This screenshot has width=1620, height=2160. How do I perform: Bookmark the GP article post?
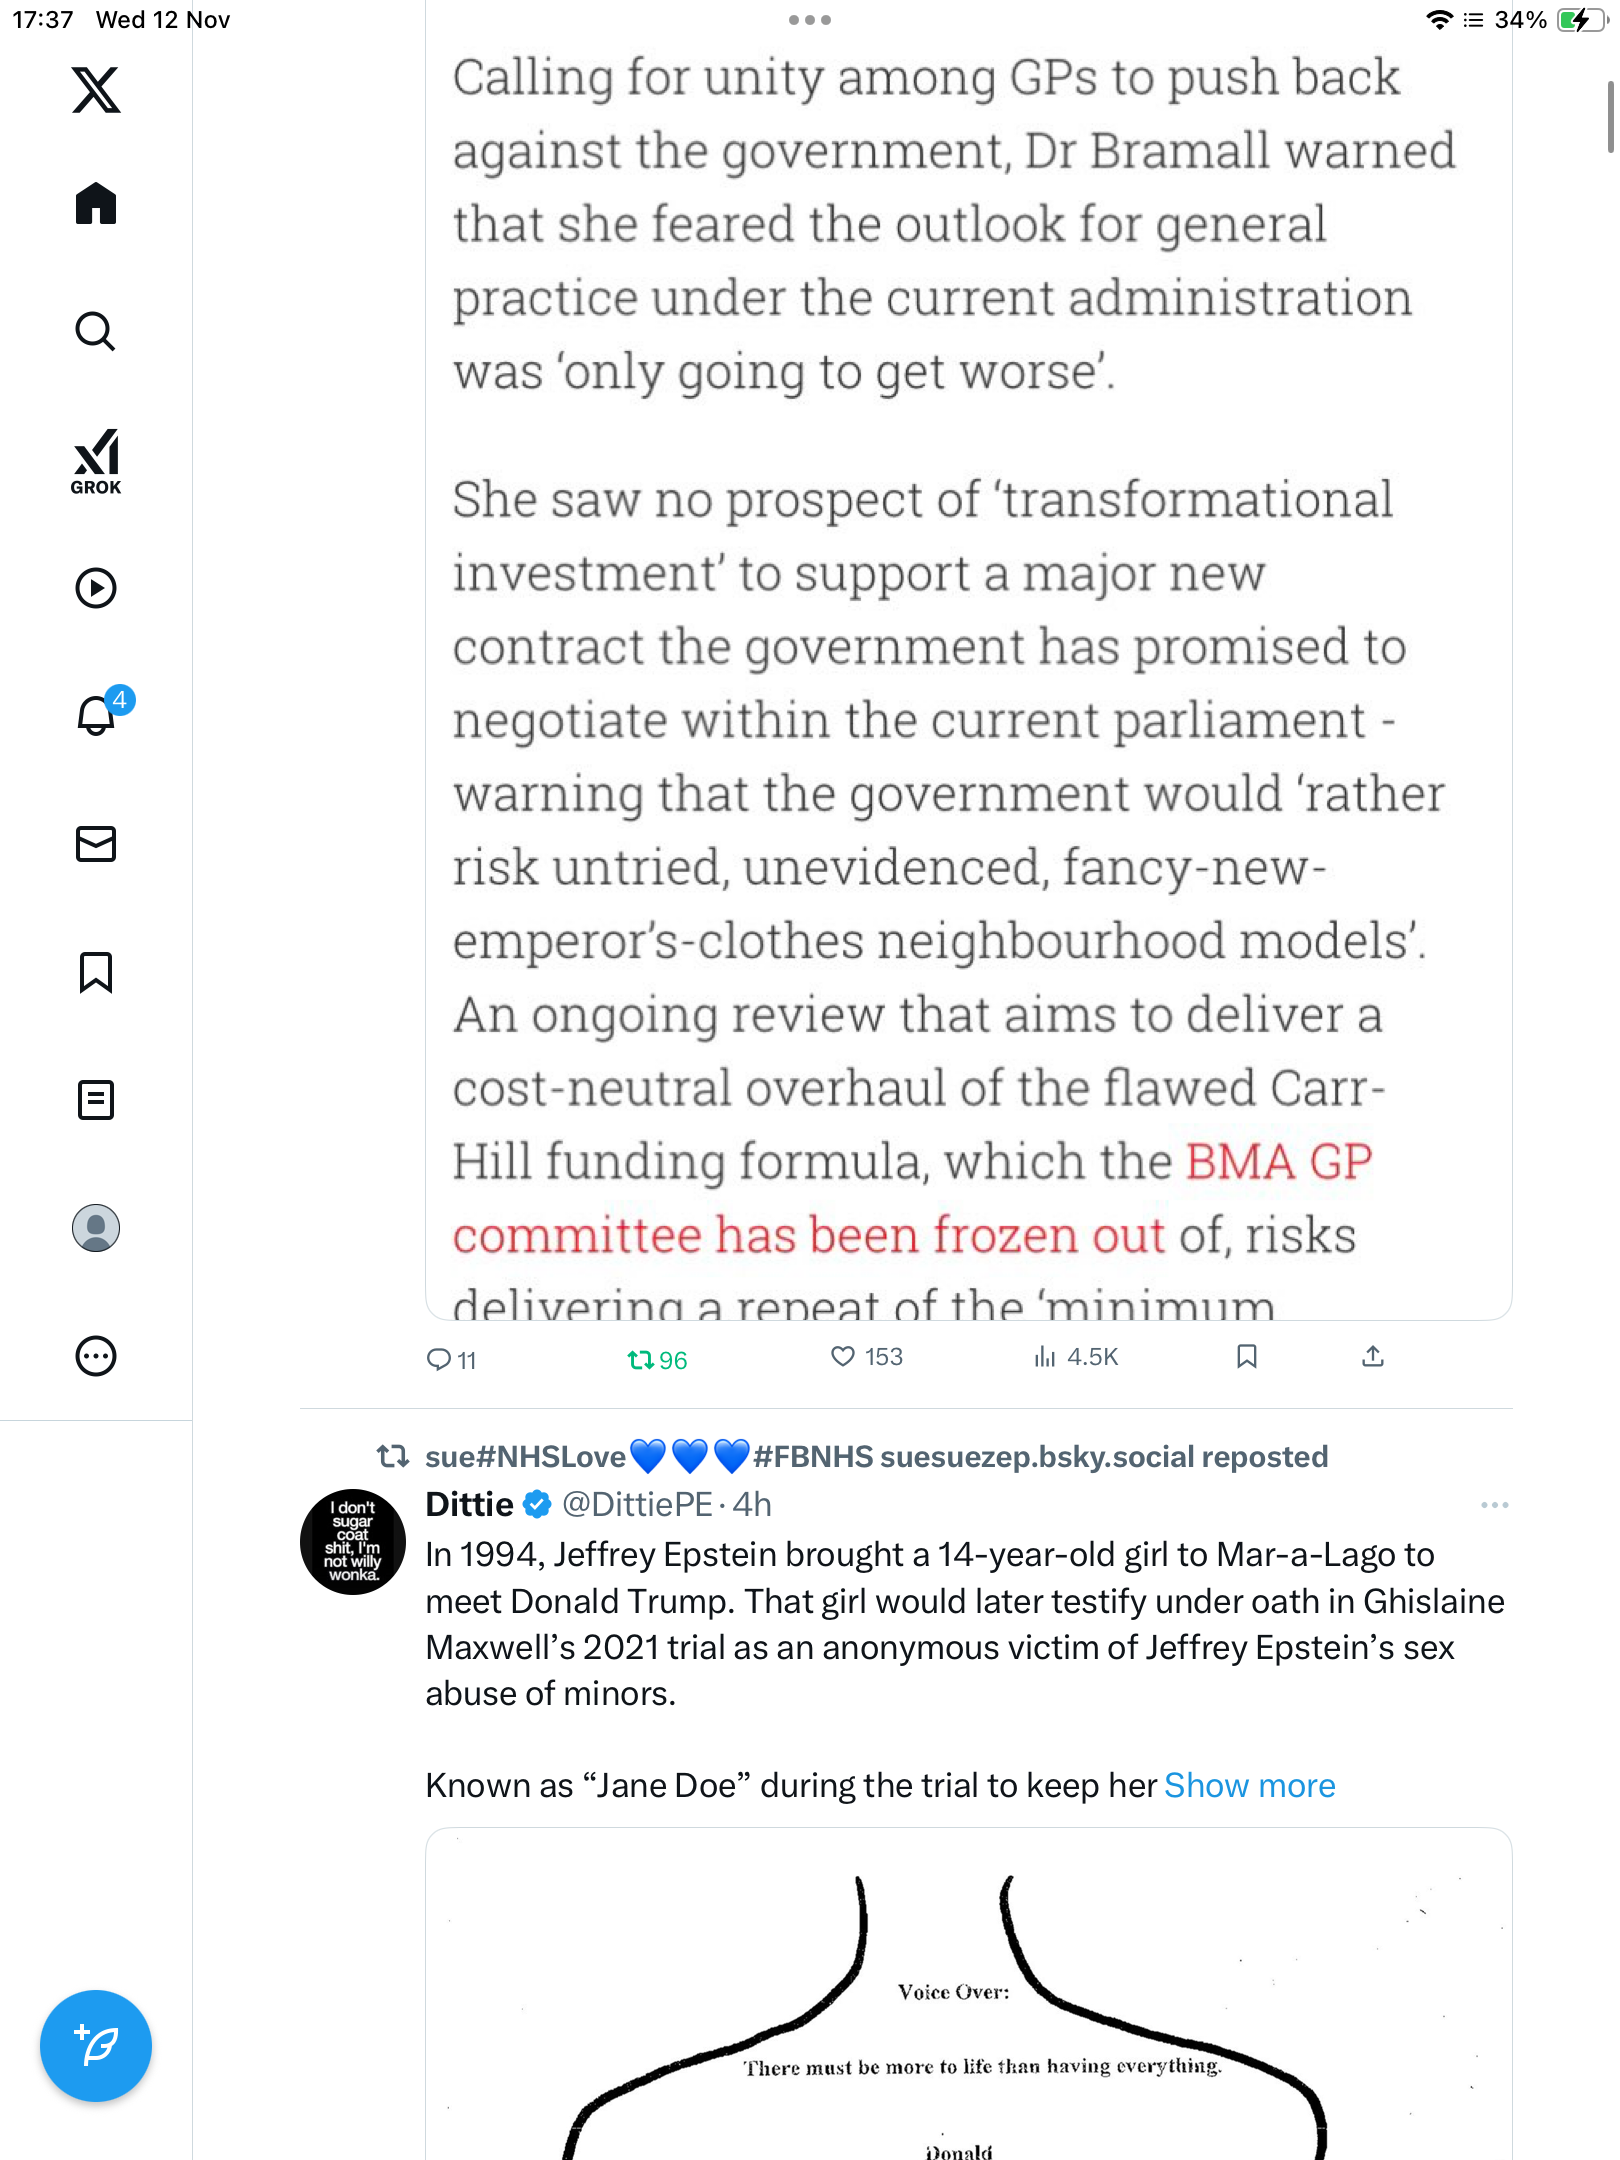(x=1246, y=1357)
